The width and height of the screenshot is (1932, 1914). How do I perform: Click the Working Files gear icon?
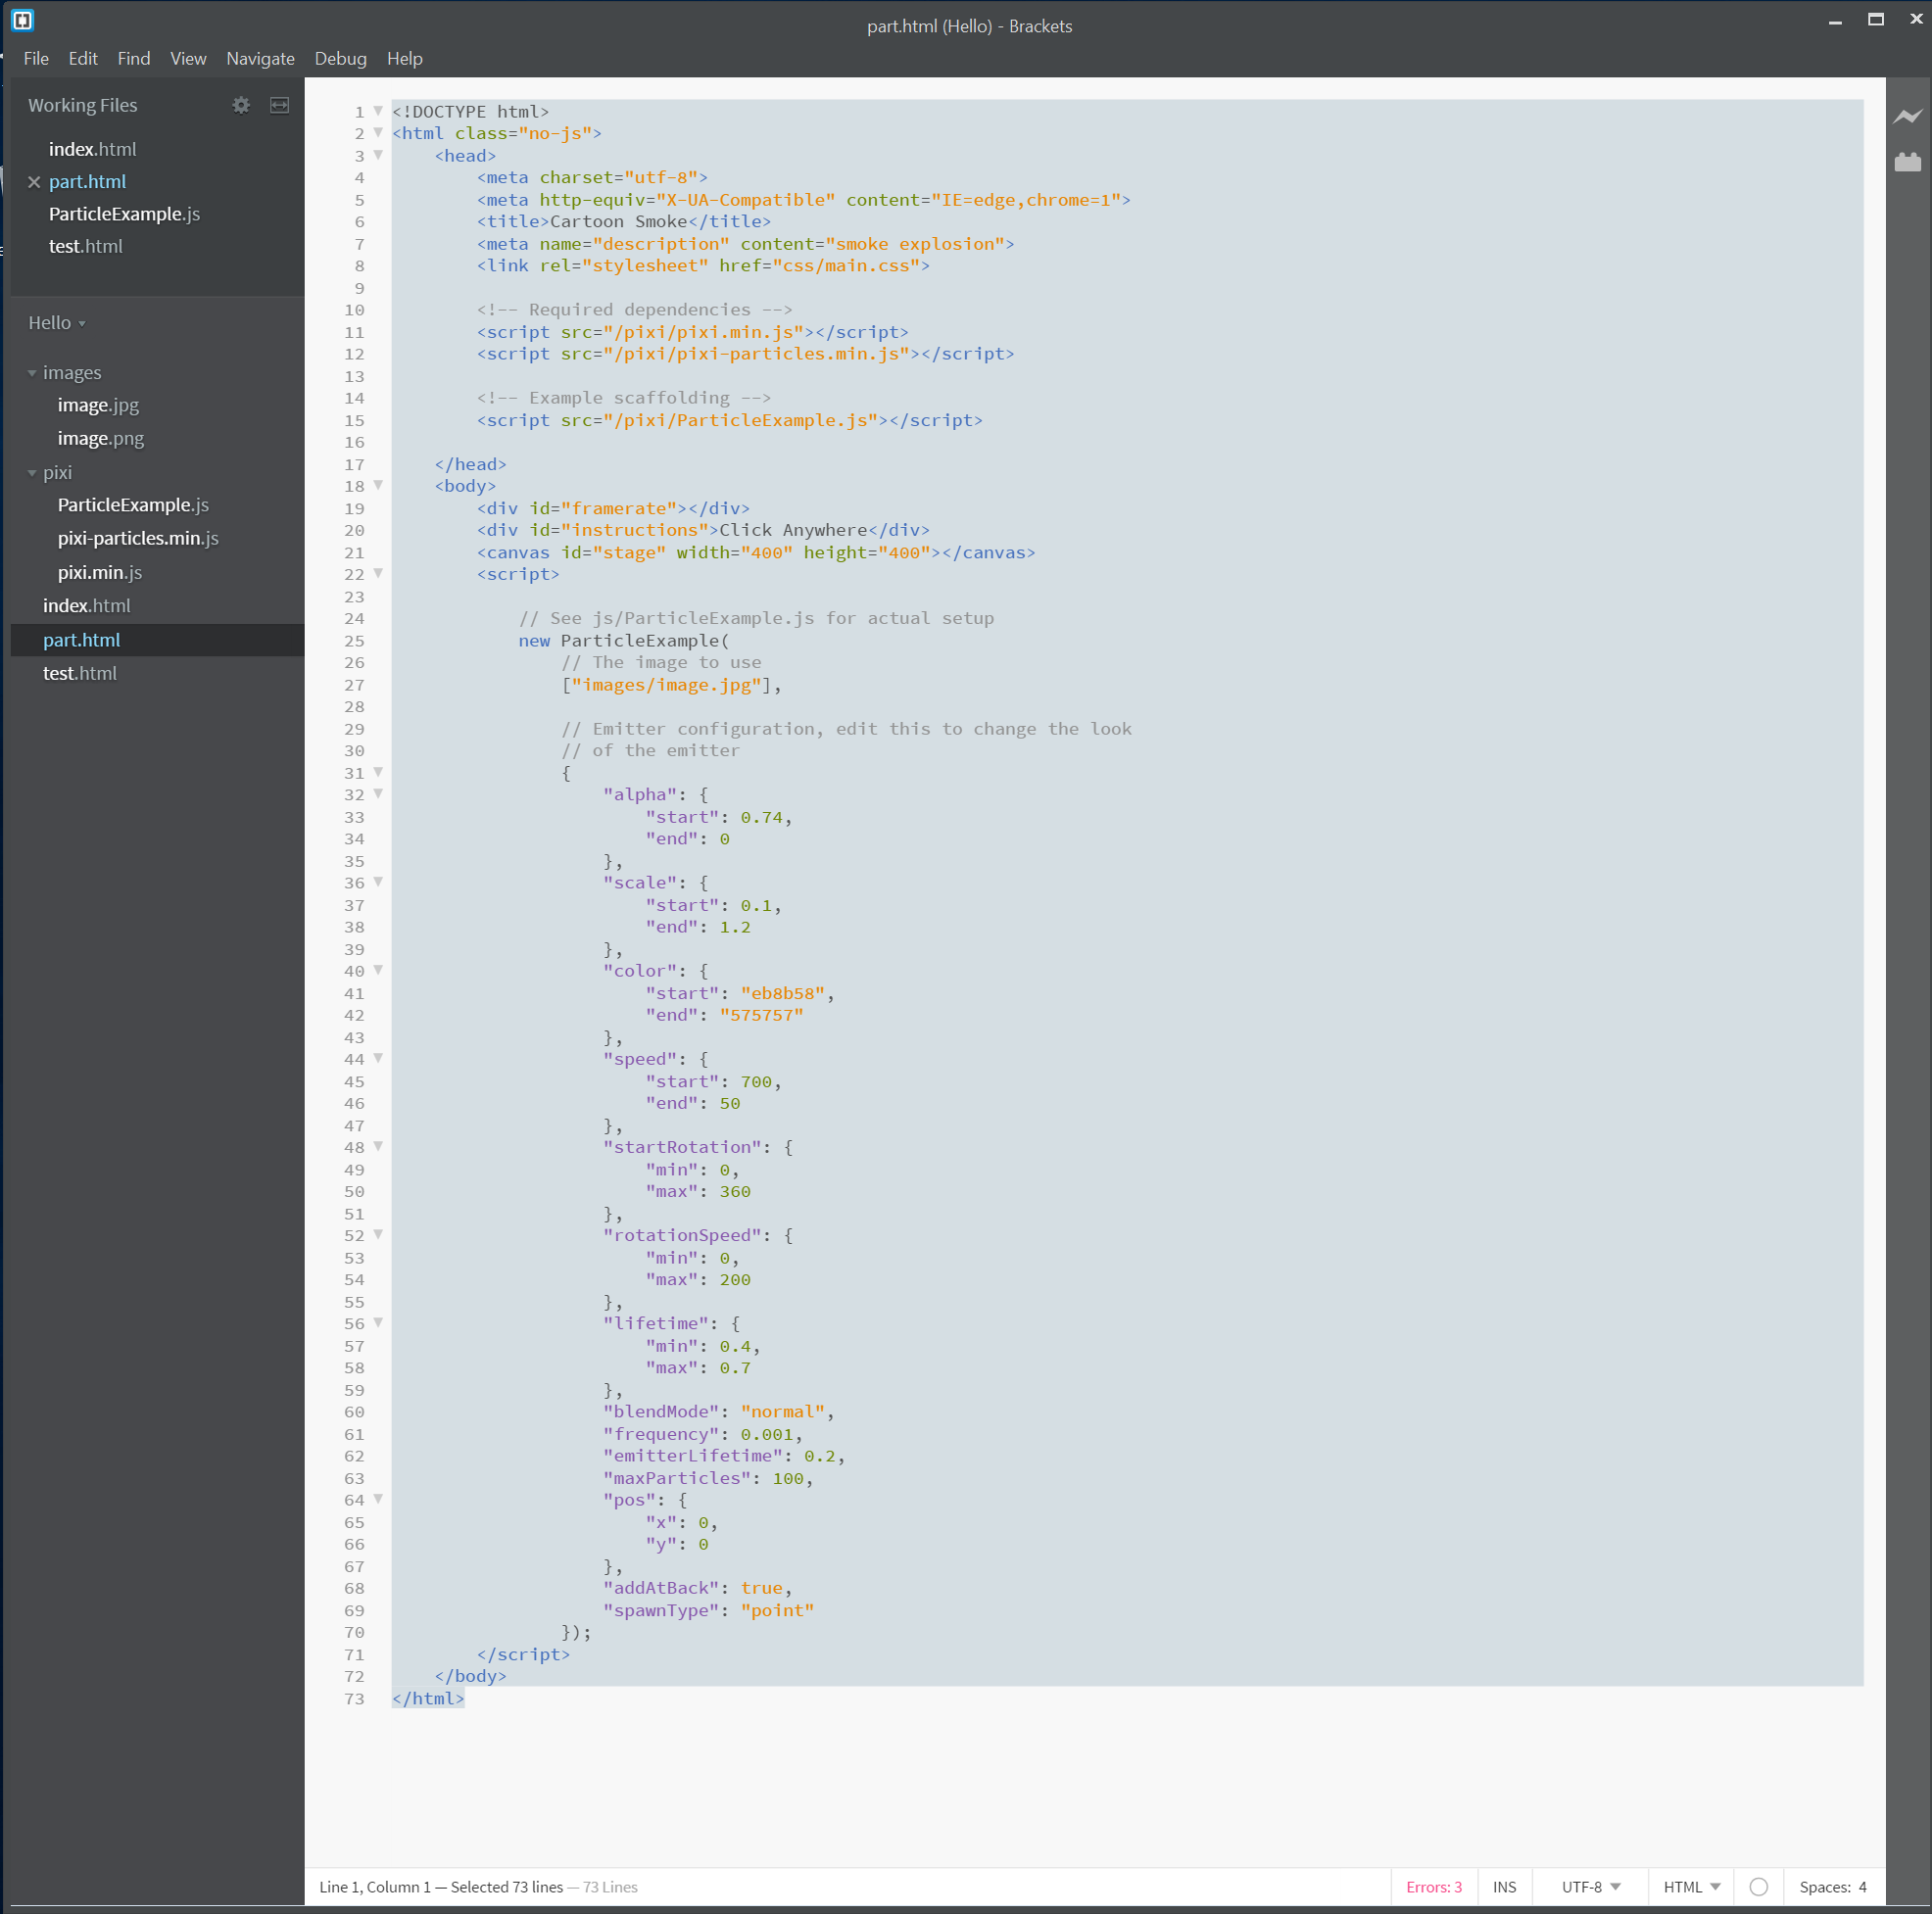click(241, 105)
